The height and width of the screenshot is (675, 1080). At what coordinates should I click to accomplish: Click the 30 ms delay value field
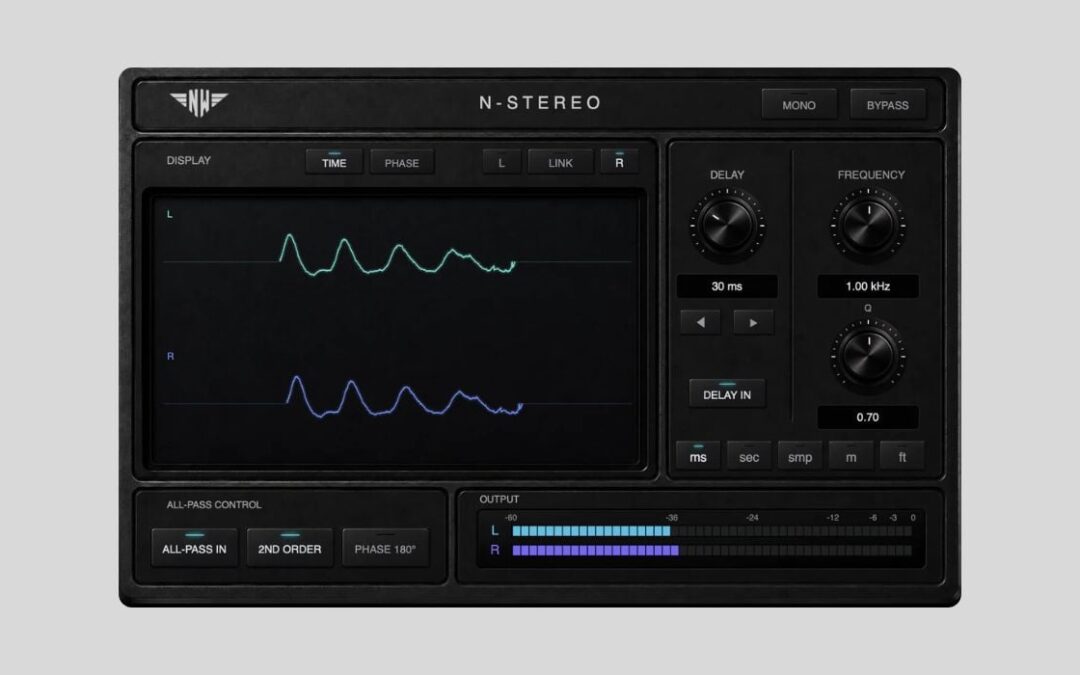click(727, 286)
